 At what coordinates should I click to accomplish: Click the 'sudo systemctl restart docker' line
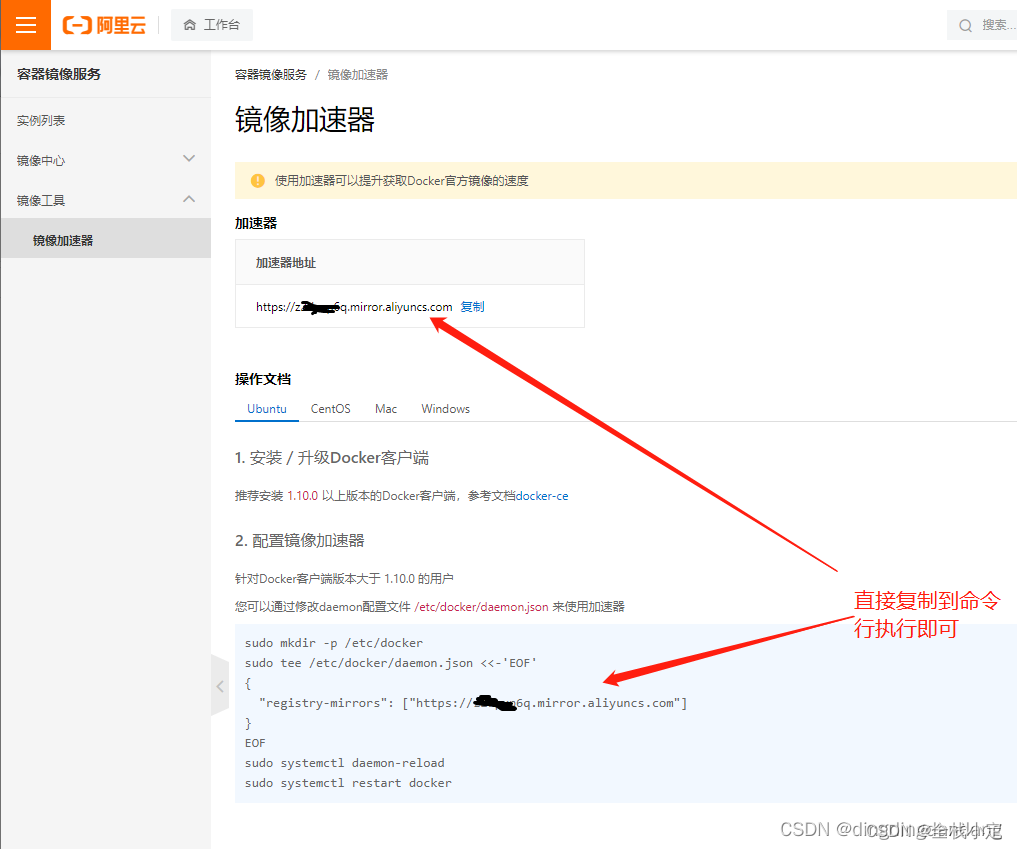click(348, 783)
